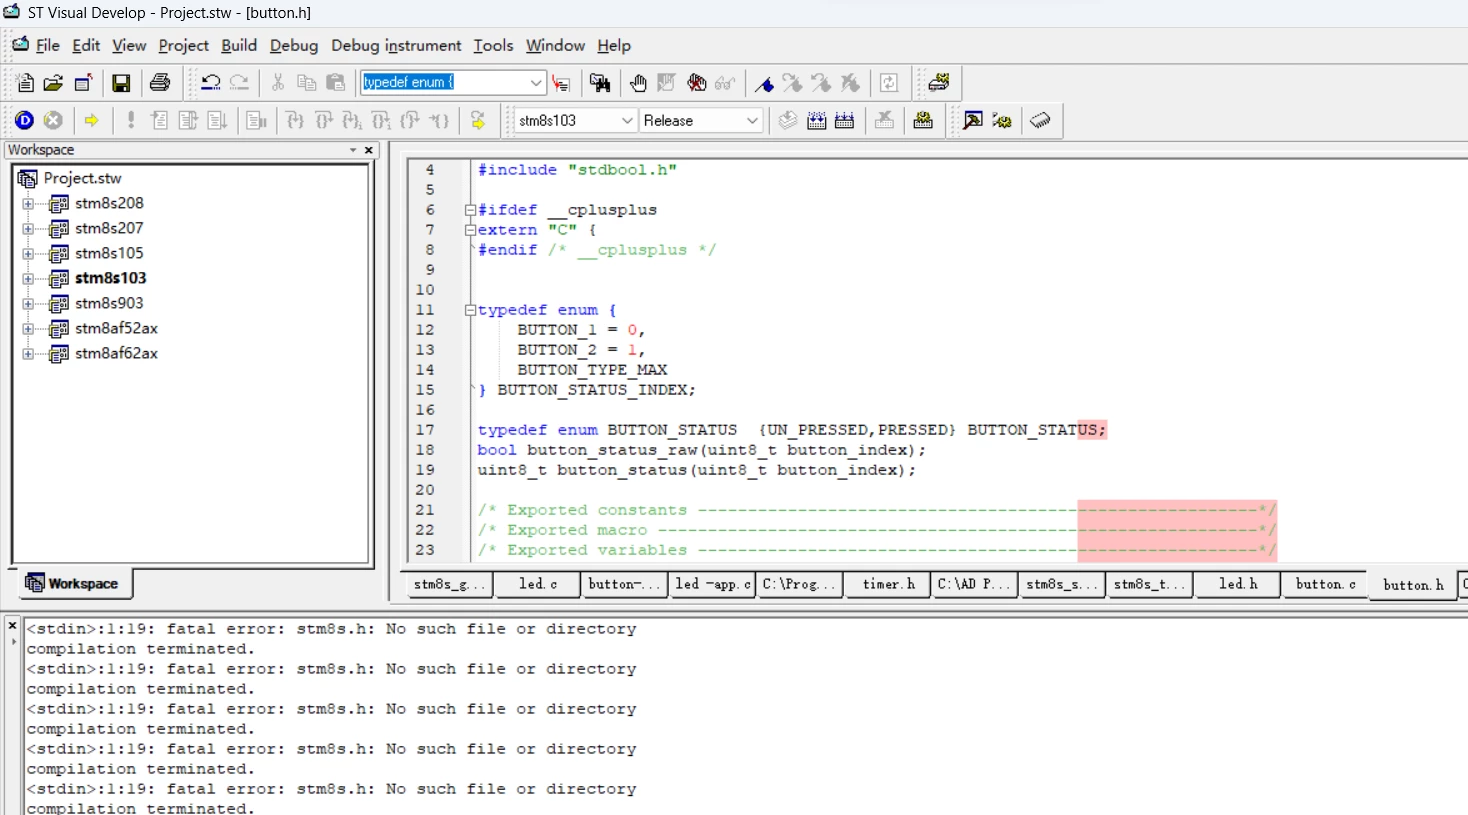Open the chip programmer icon

pos(1041,121)
